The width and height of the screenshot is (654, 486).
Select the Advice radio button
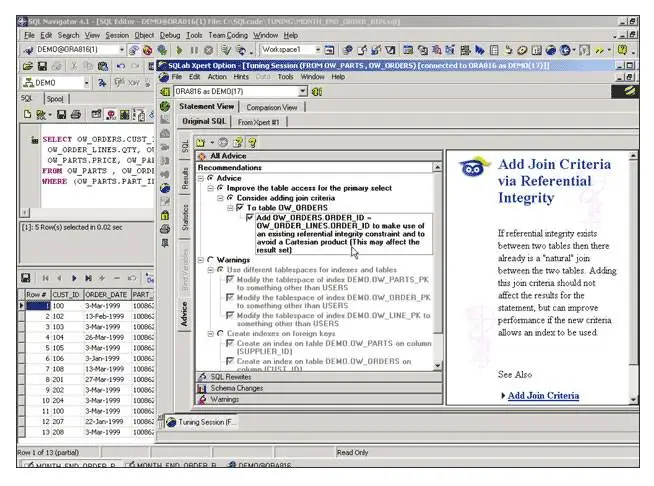[x=210, y=178]
